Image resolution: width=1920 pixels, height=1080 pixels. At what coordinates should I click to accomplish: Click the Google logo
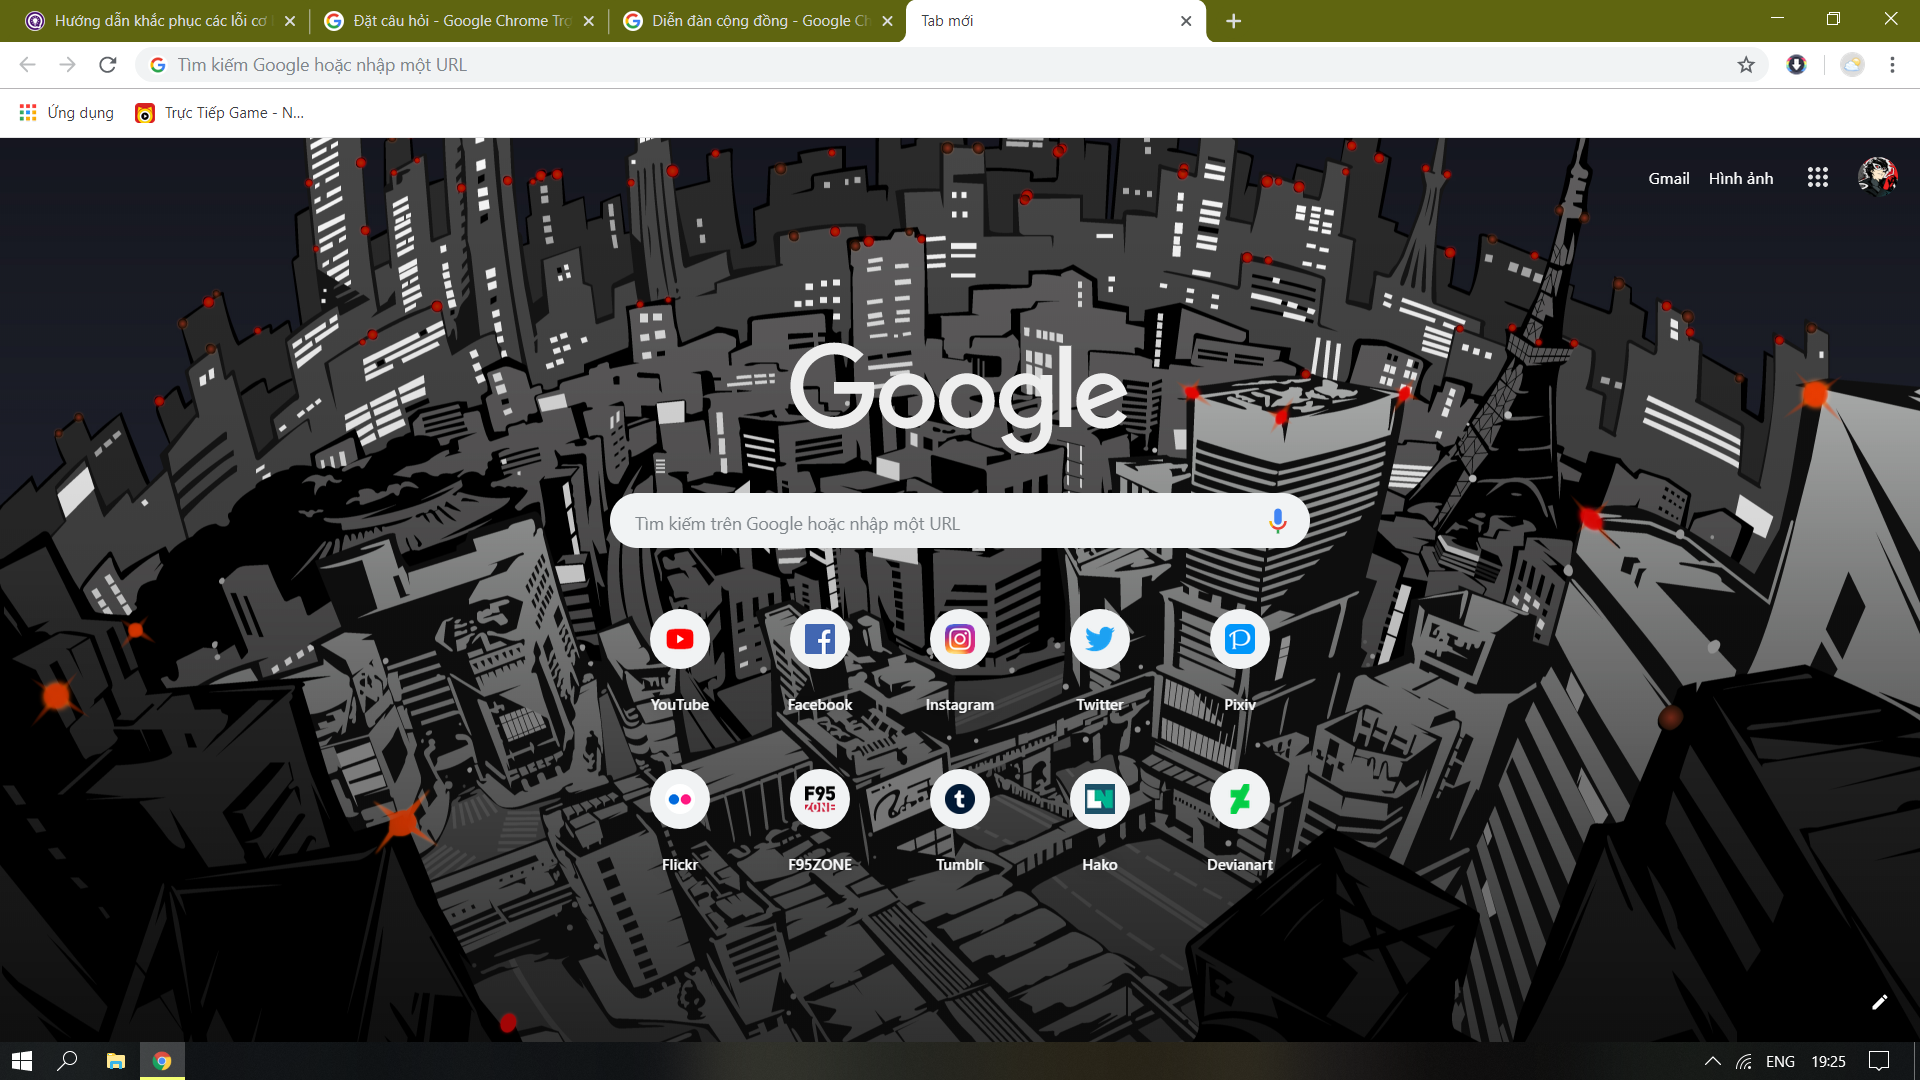[x=959, y=397]
